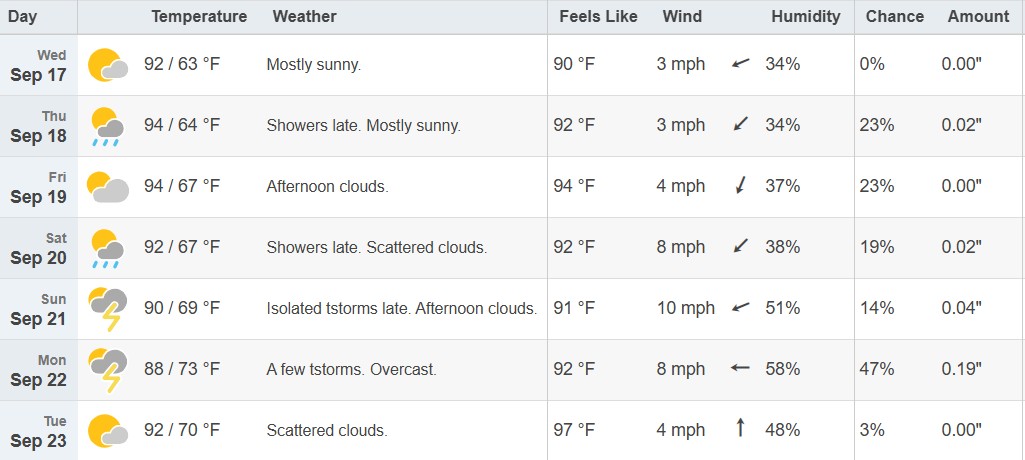Image resolution: width=1025 pixels, height=460 pixels.
Task: Click the mostly sunny icon for Sep 17
Action: [x=108, y=65]
